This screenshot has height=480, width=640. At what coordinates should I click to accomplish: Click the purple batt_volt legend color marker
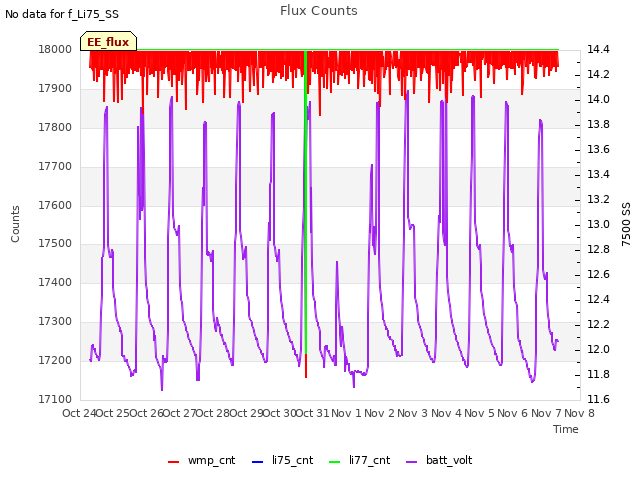(x=412, y=462)
